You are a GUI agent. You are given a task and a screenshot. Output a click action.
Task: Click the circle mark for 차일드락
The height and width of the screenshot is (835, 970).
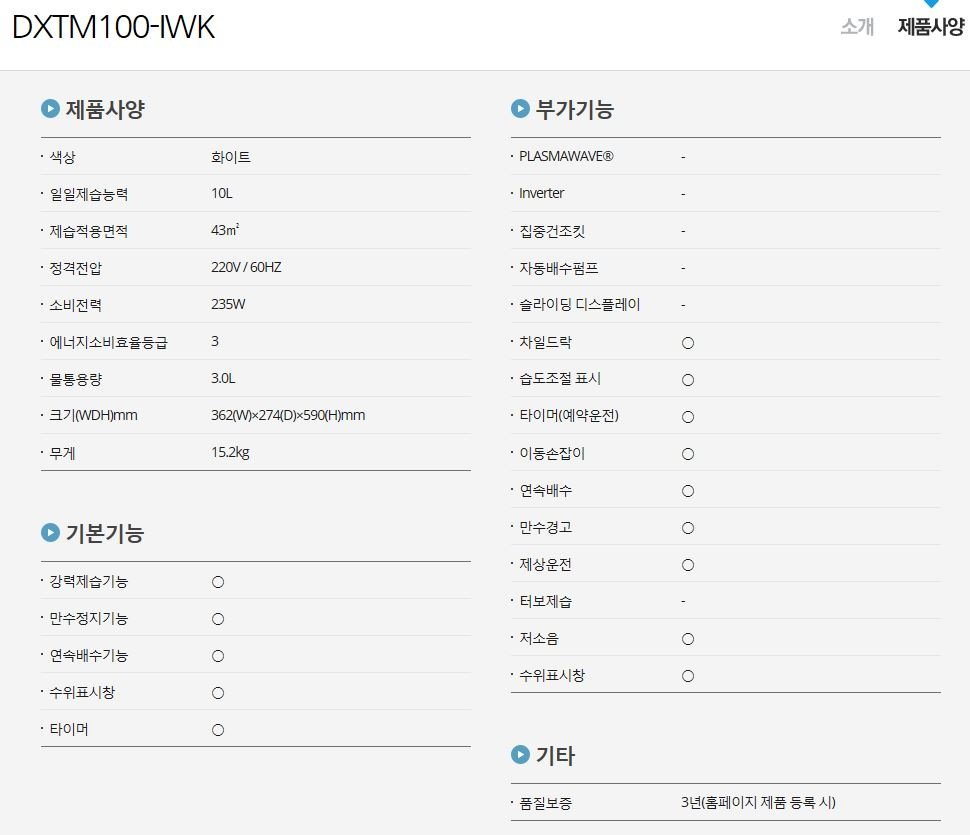coord(688,343)
